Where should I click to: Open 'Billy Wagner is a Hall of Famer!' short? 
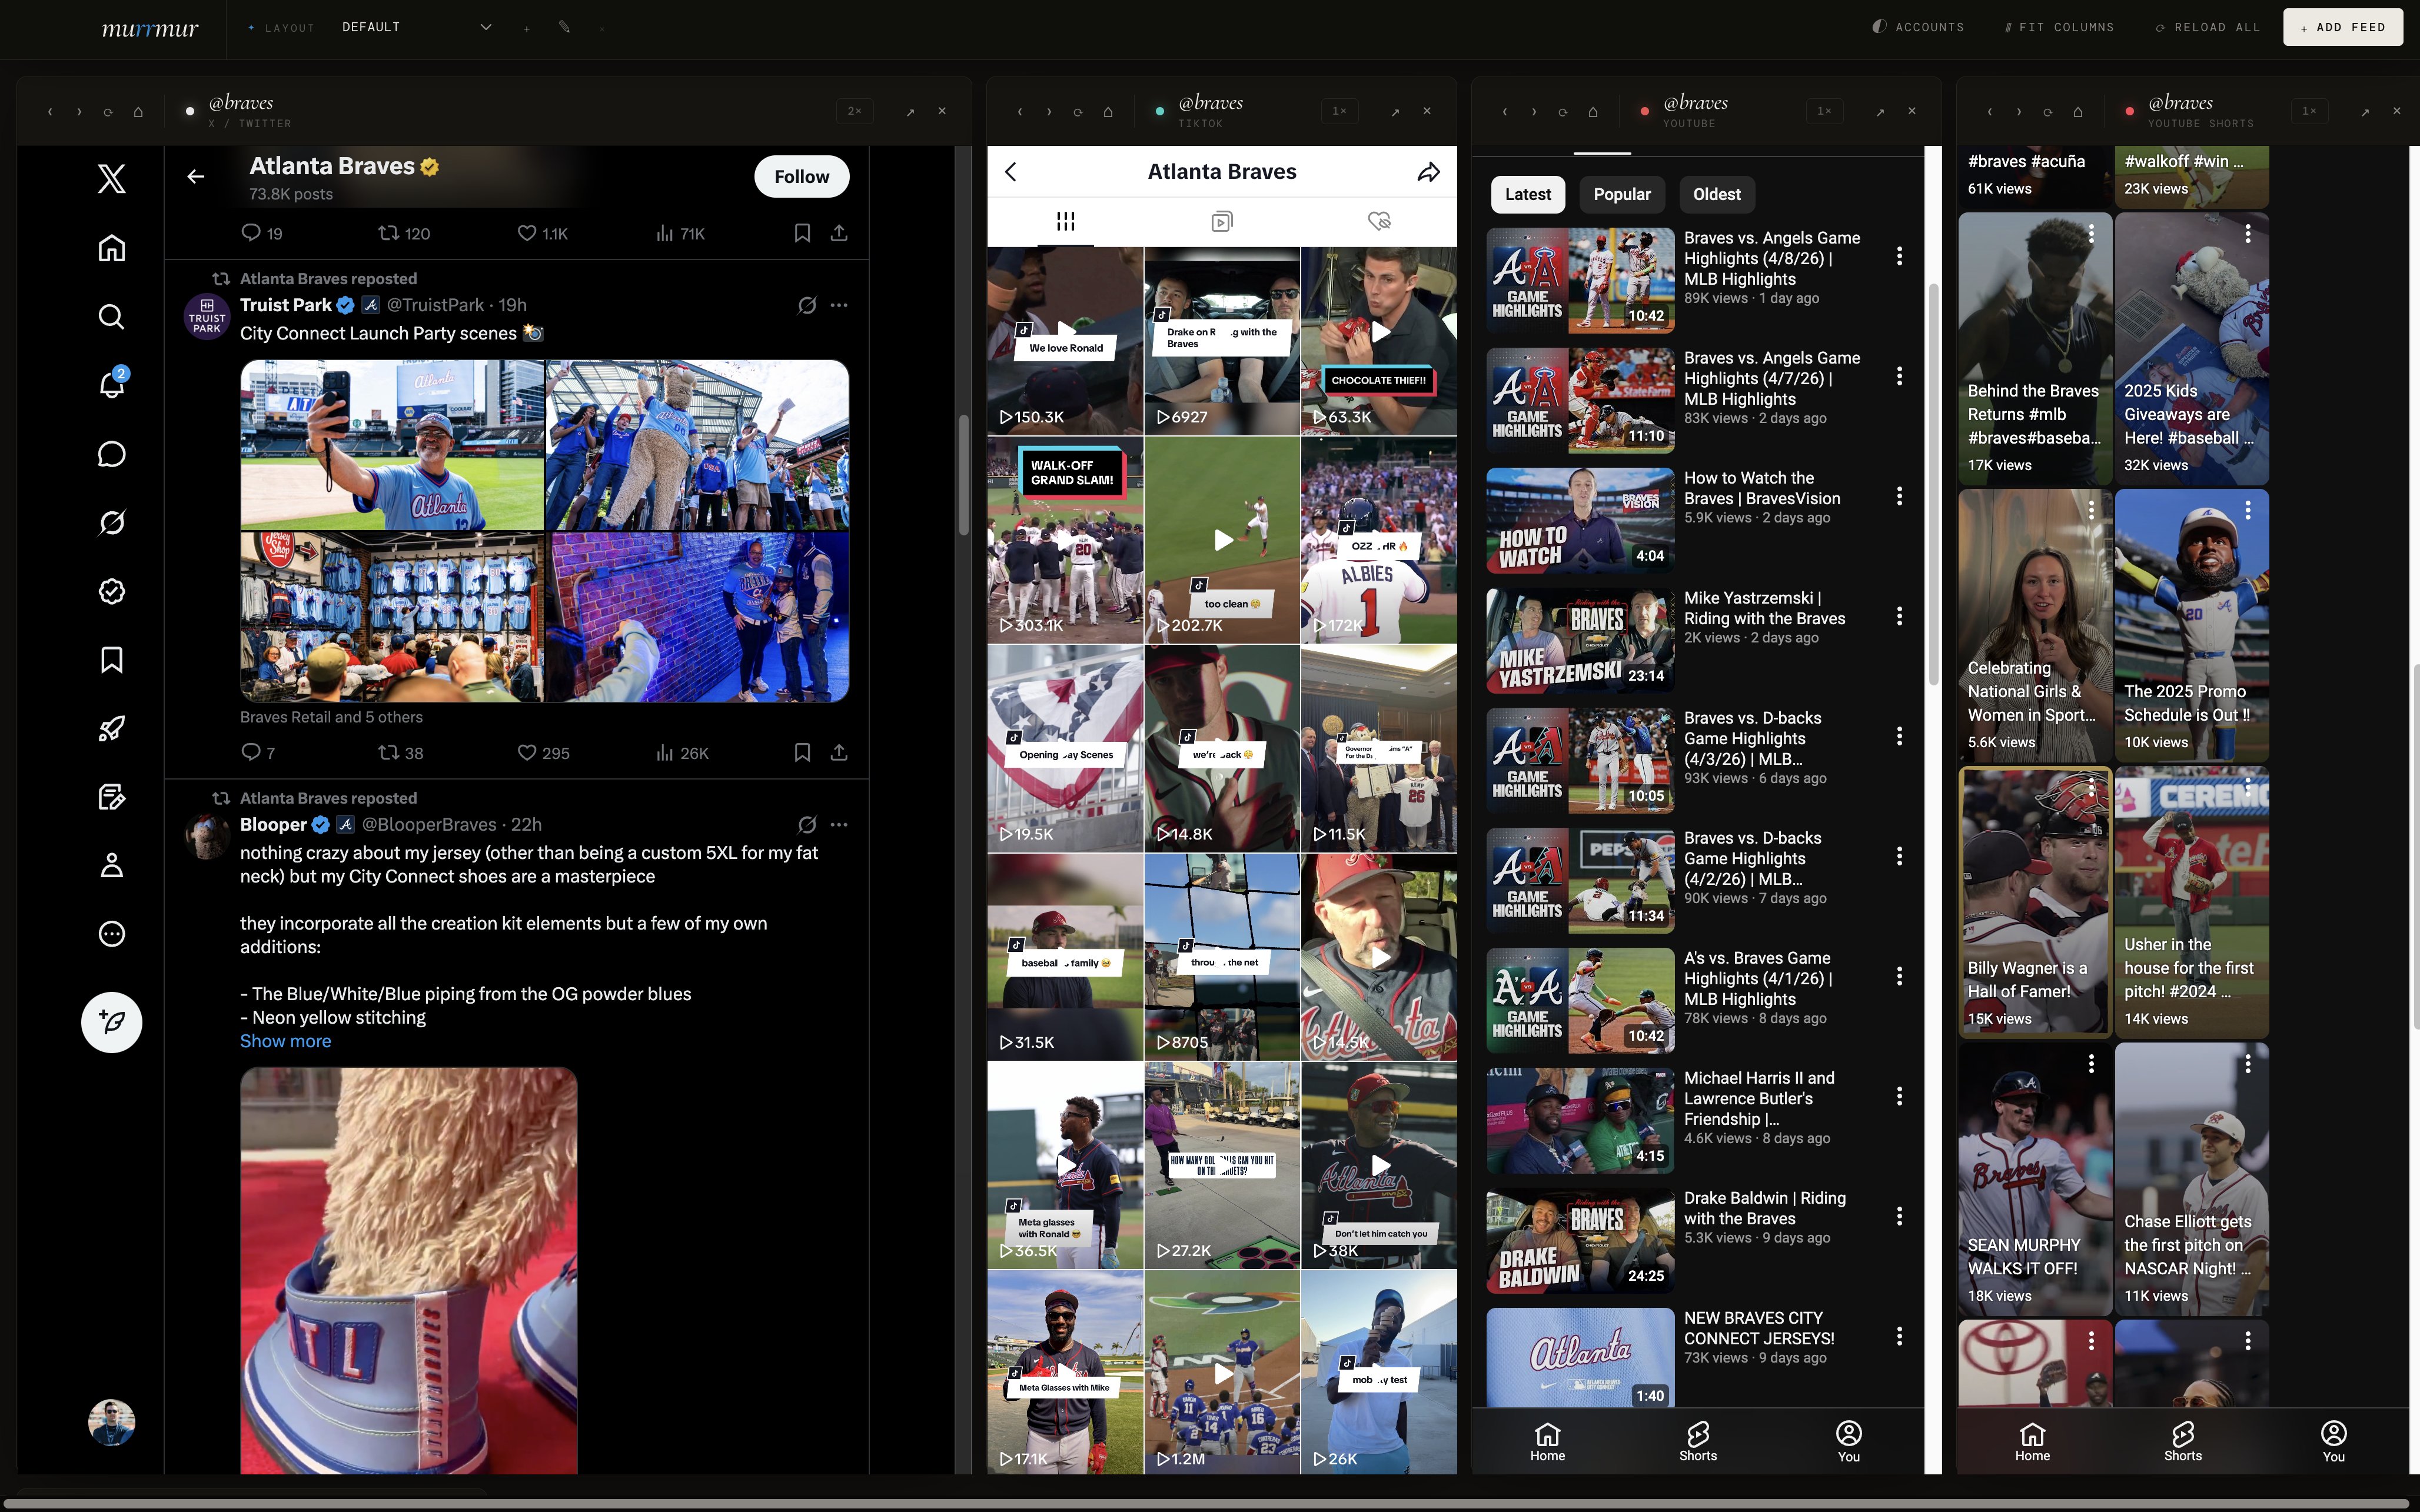coord(2035,902)
